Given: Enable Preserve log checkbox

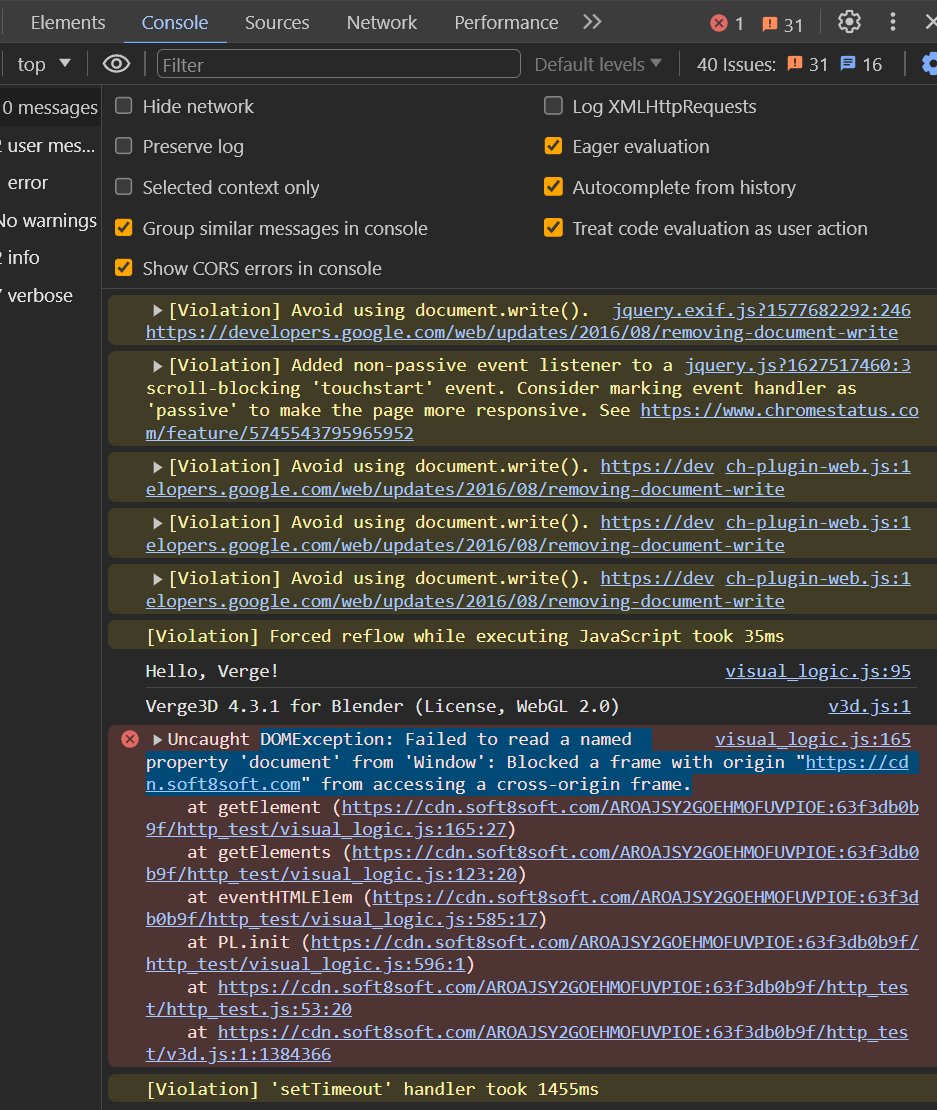Looking at the screenshot, I should tap(124, 146).
